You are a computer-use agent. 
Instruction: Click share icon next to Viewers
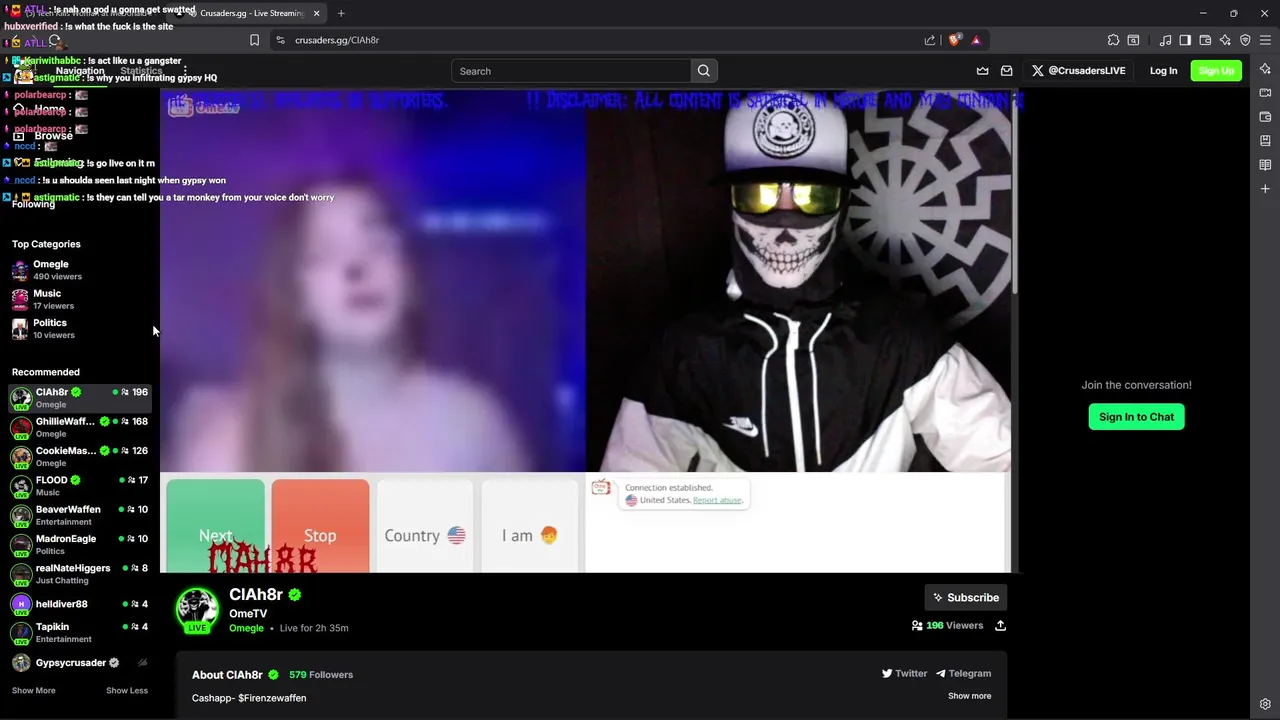click(1000, 626)
